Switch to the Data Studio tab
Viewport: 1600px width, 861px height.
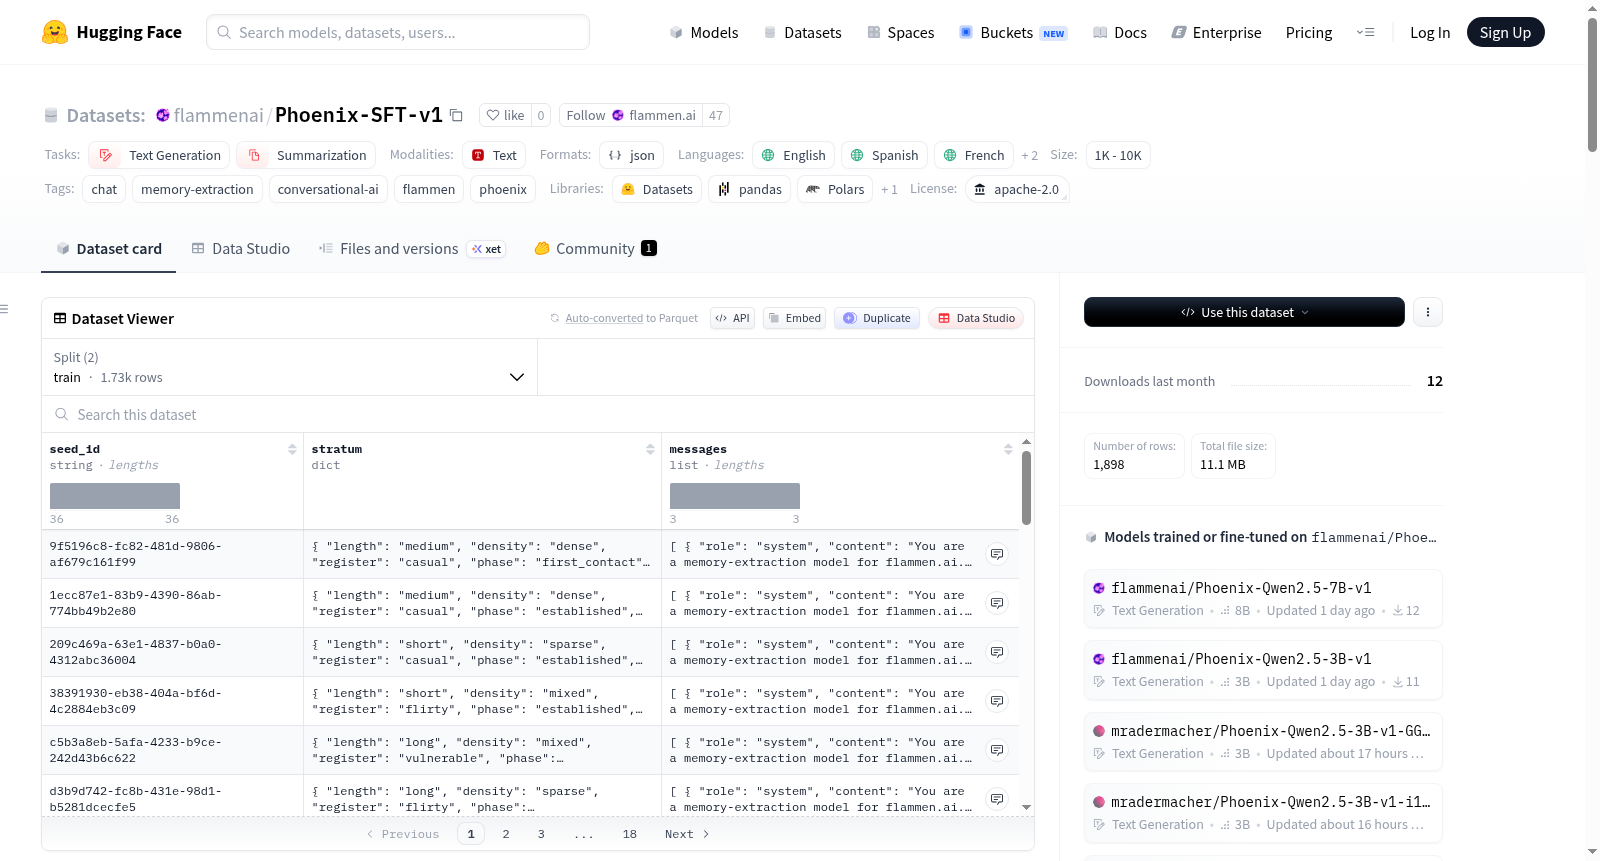click(241, 249)
